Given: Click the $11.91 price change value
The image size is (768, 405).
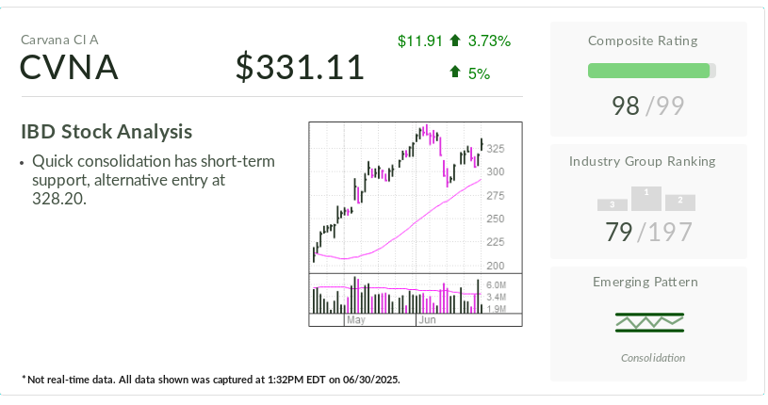Looking at the screenshot, I should coord(420,41).
